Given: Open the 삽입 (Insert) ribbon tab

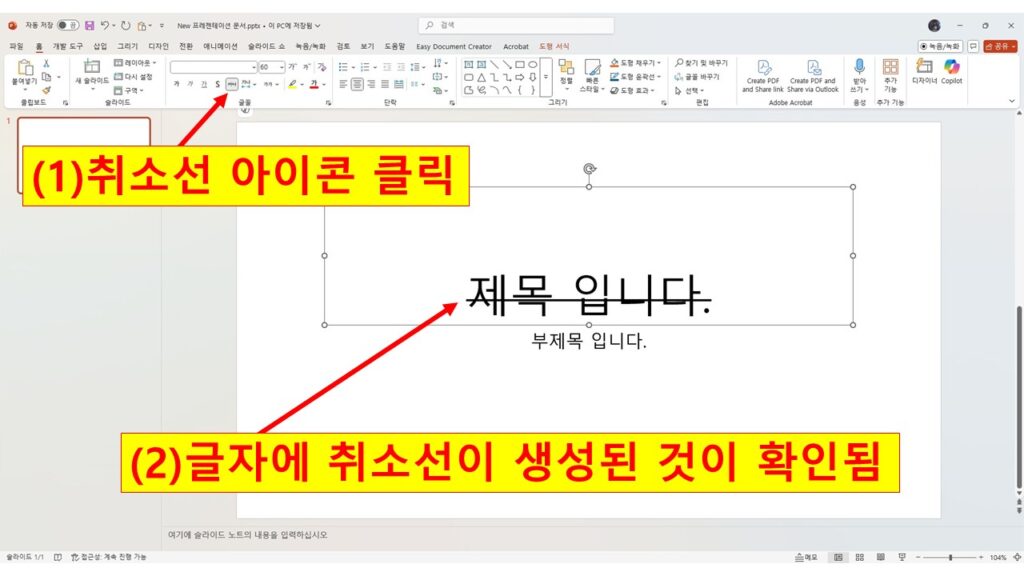Looking at the screenshot, I should pos(100,46).
